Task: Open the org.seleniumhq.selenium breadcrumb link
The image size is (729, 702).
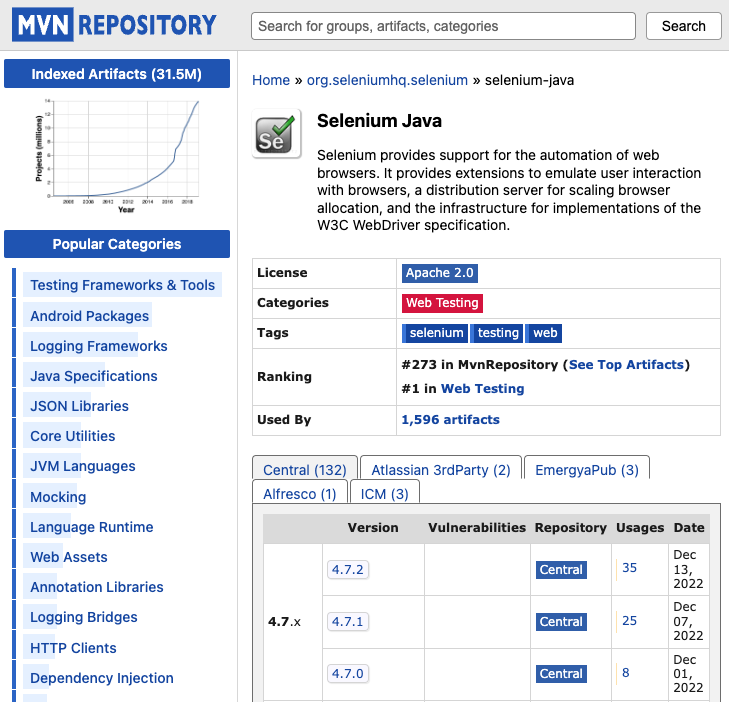Action: click(387, 80)
